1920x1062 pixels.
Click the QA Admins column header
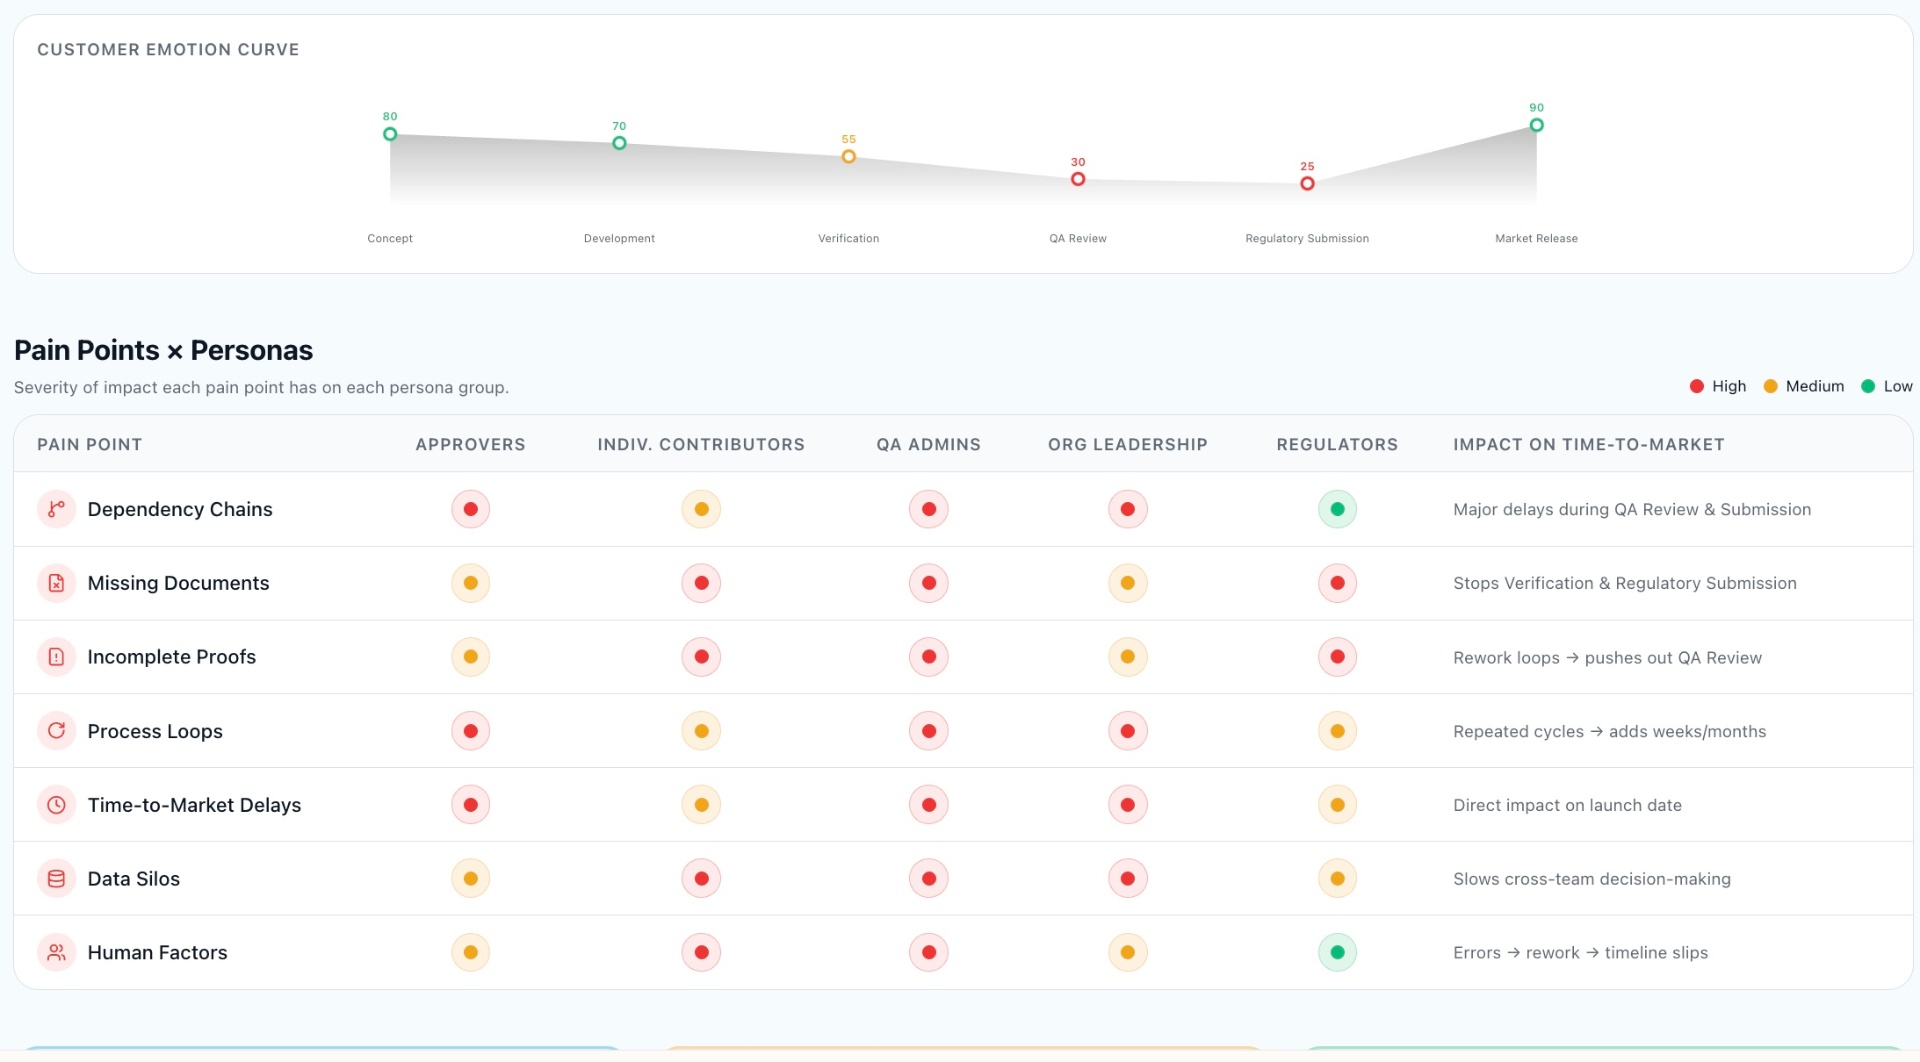click(928, 444)
